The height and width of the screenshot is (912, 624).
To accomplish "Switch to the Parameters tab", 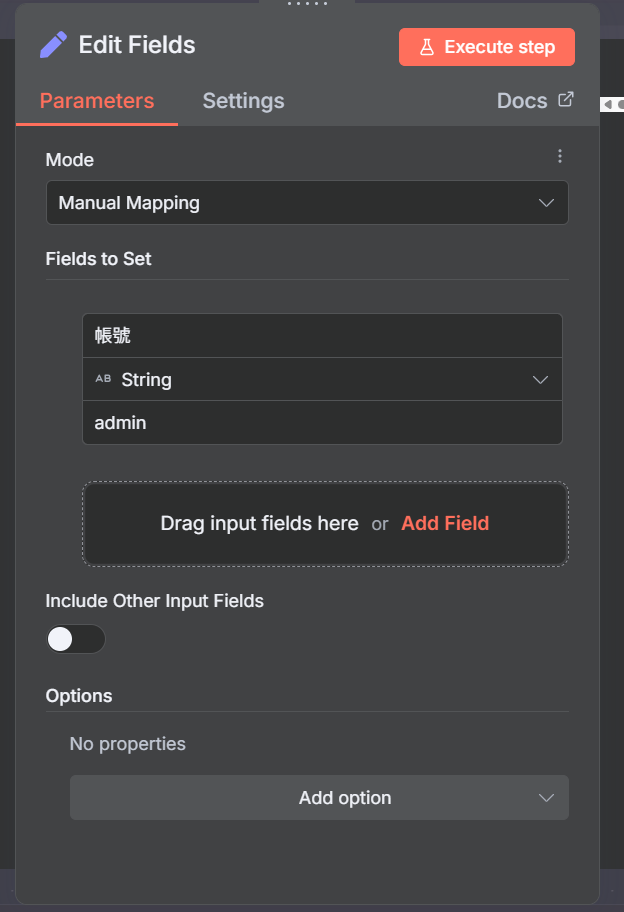I will point(97,101).
